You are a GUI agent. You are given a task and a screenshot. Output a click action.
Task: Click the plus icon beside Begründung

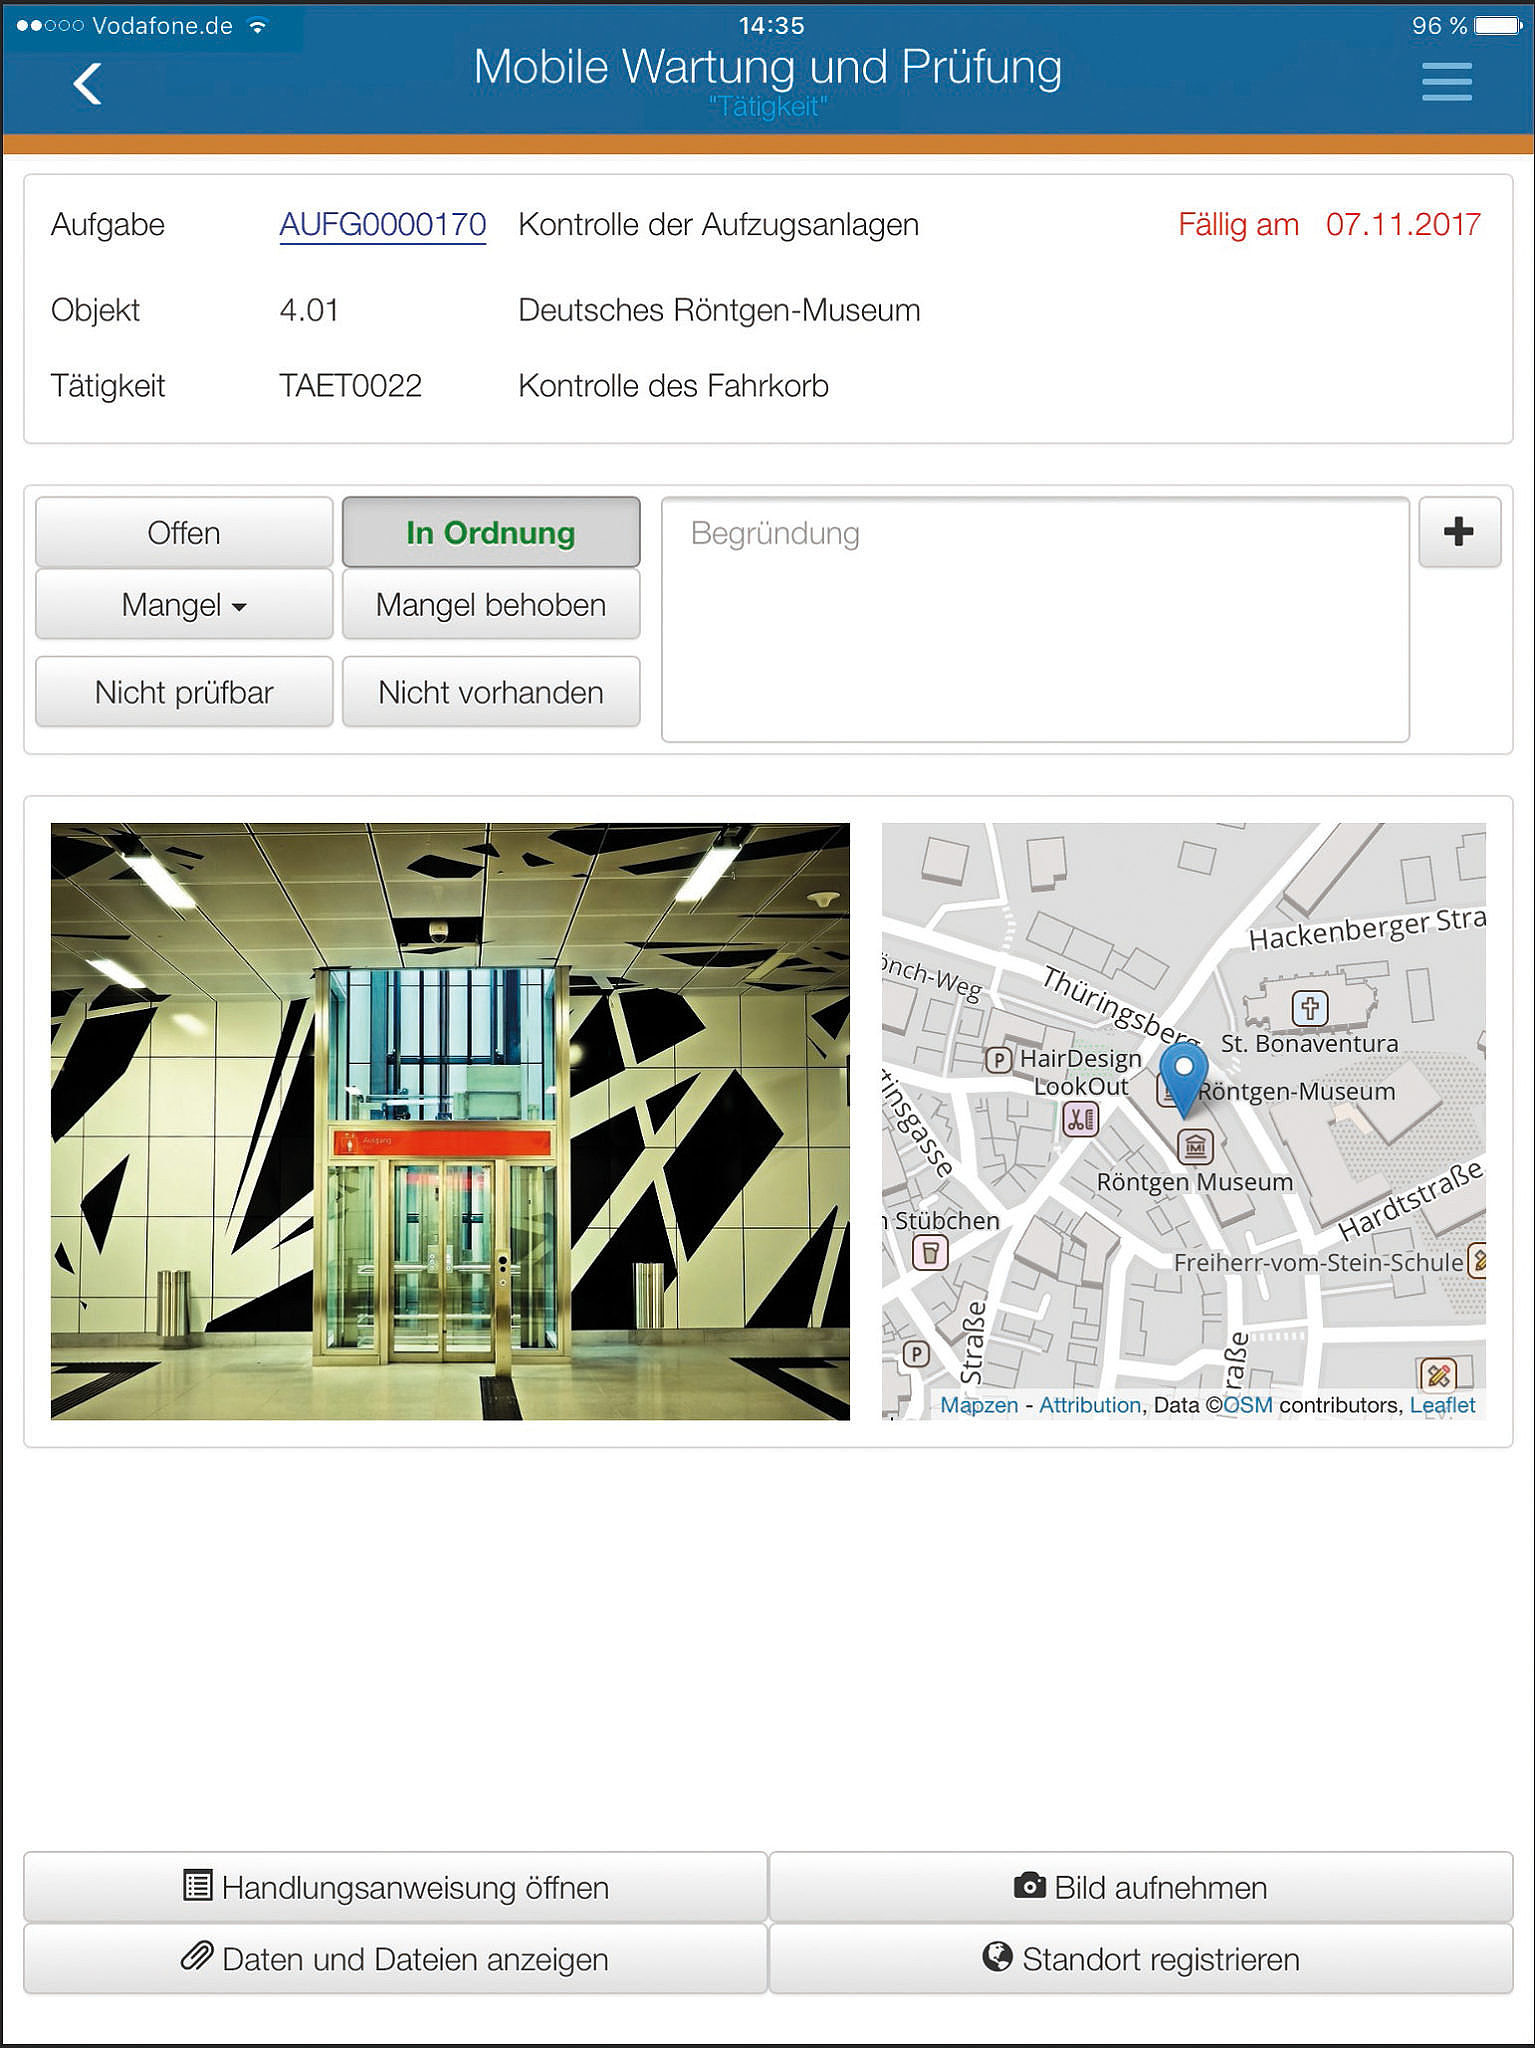(1459, 532)
